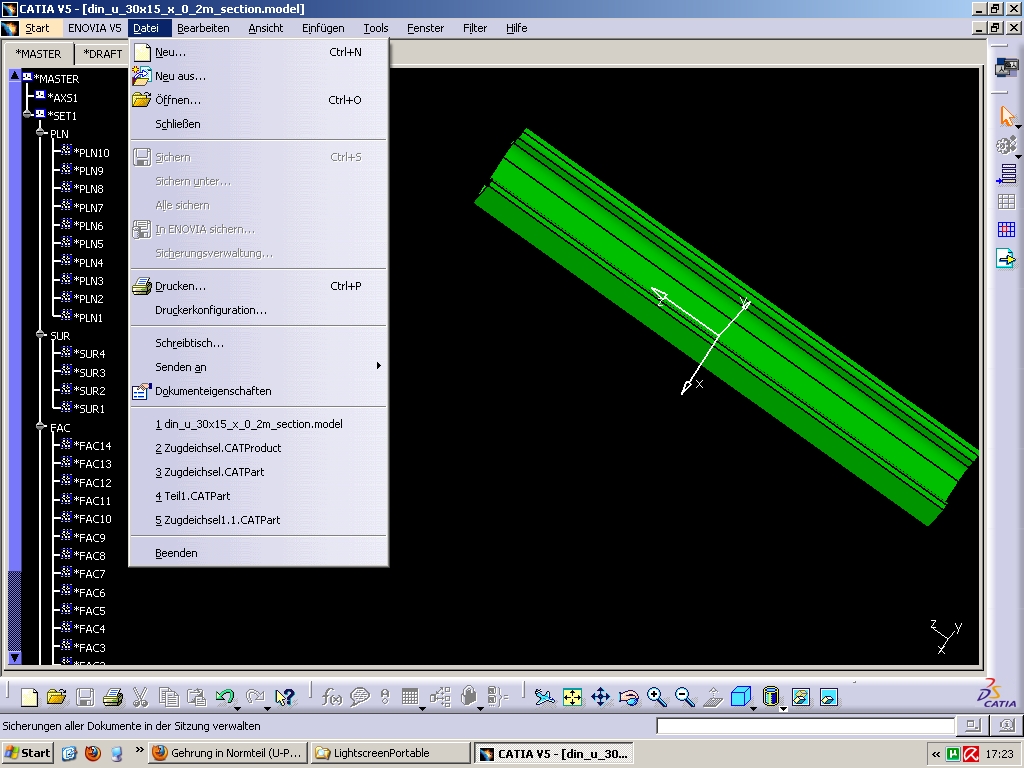This screenshot has height=768, width=1024.
Task: Click the What's This help pointer icon
Action: tap(285, 697)
